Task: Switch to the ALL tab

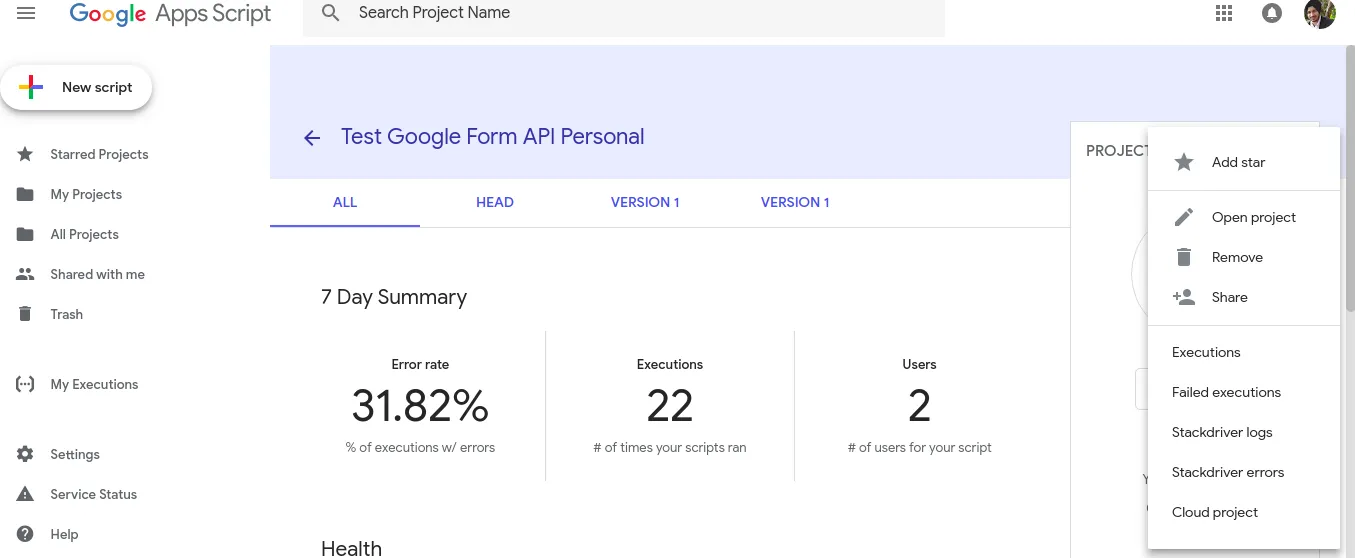Action: [345, 202]
